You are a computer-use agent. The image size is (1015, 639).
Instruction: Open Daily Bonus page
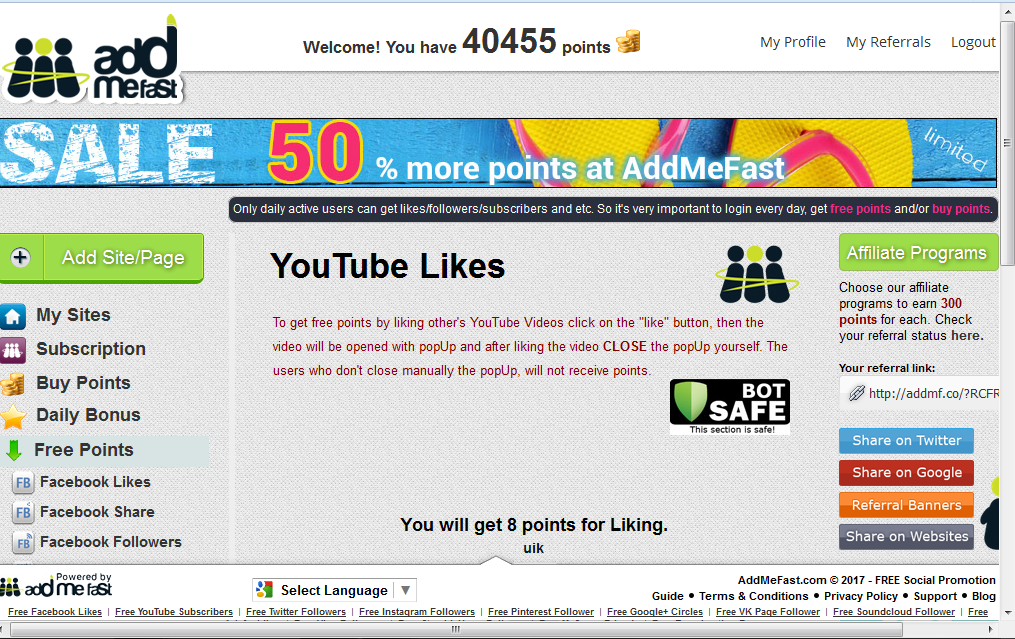88,415
